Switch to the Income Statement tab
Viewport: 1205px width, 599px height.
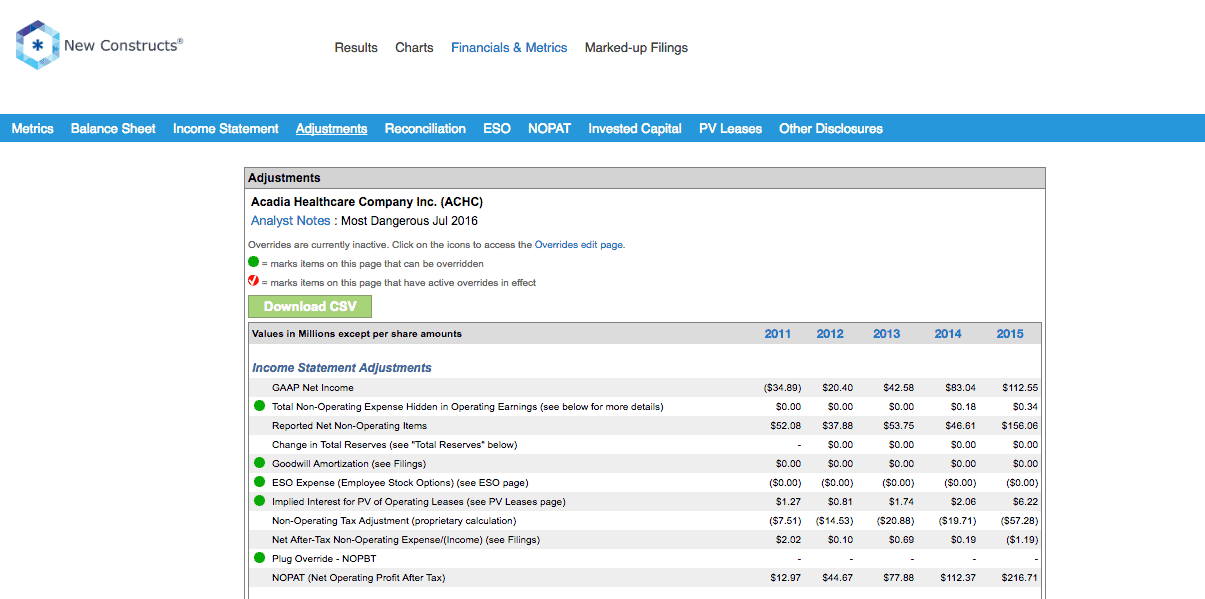point(225,128)
